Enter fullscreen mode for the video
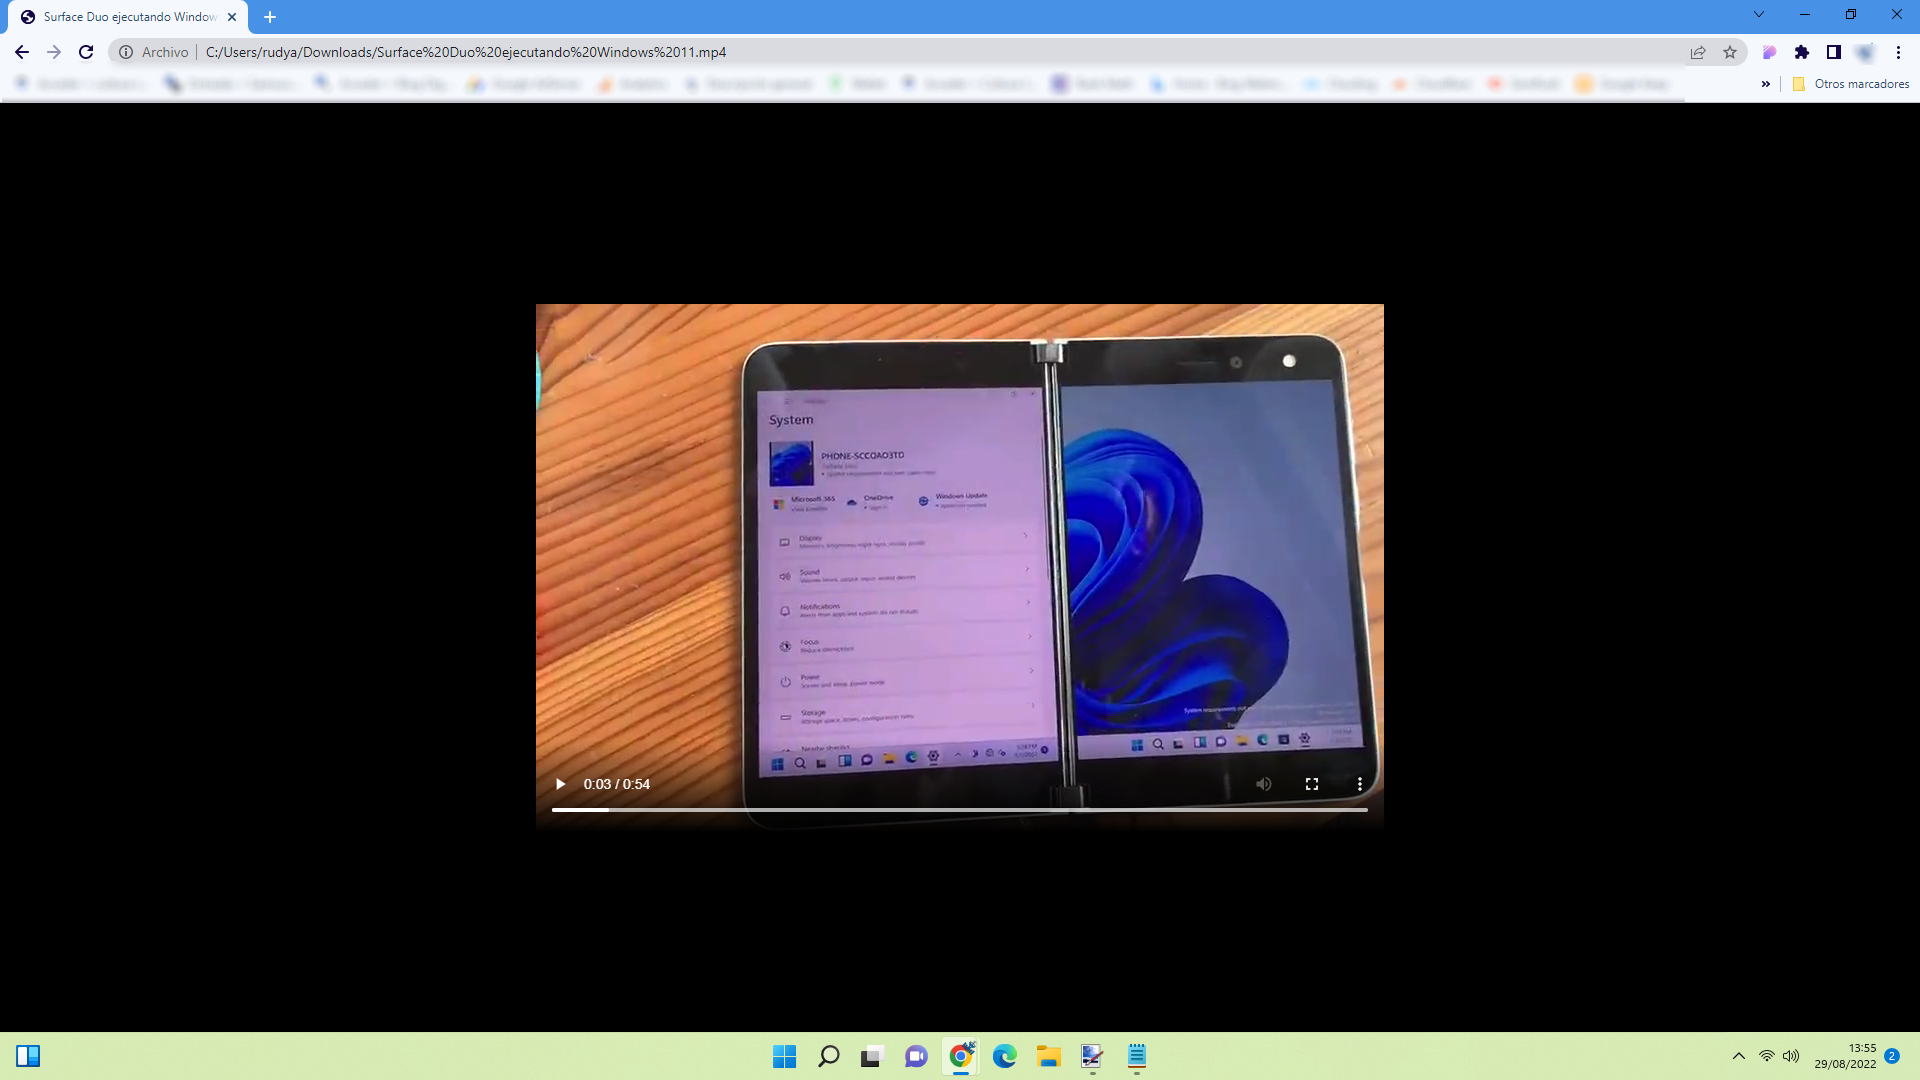 pyautogui.click(x=1312, y=784)
